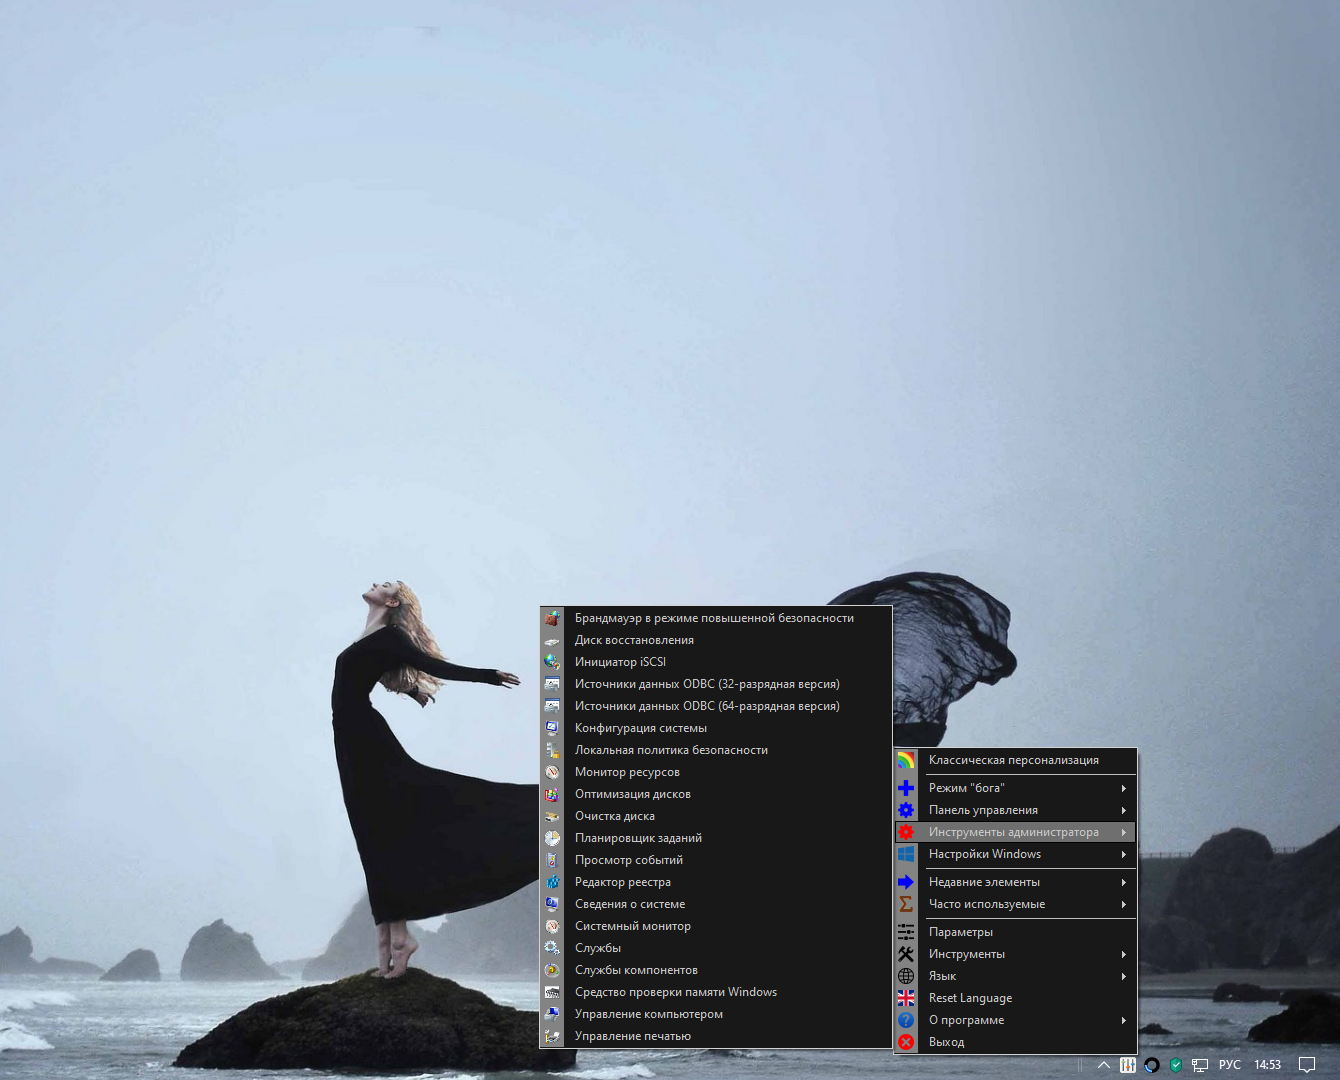Viewport: 1340px width, 1080px height.
Task: Open the notification center icon
Action: pos(1307,1065)
